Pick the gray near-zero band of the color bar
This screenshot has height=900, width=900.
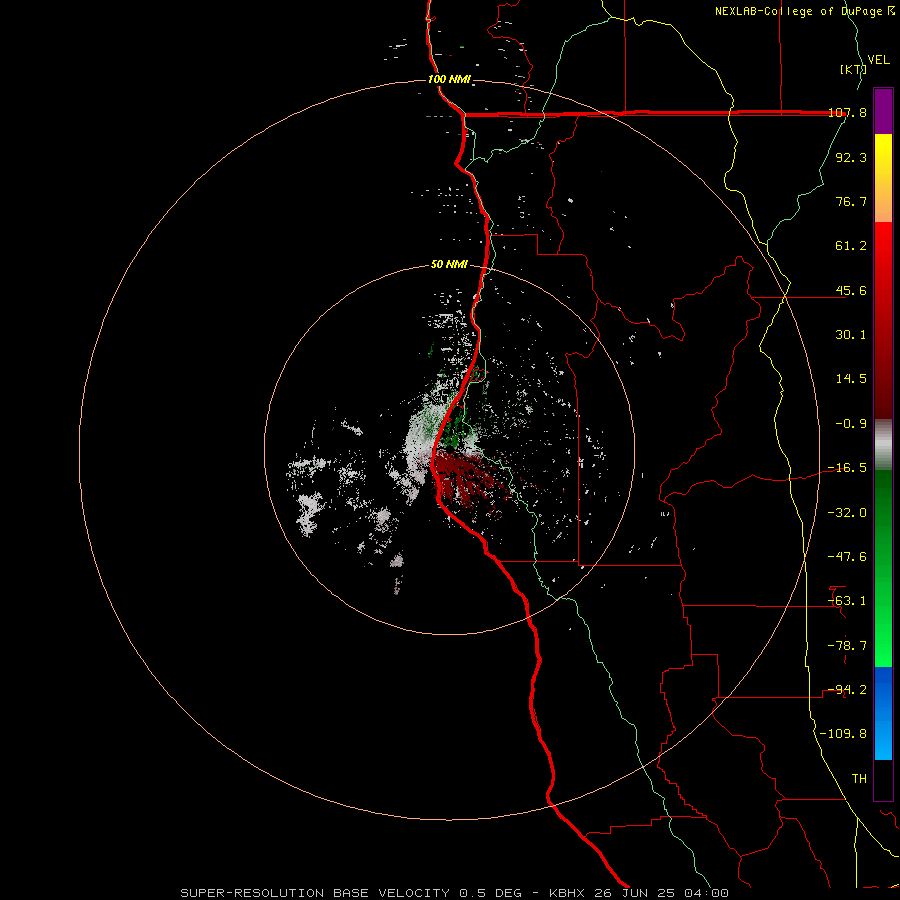[x=883, y=444]
